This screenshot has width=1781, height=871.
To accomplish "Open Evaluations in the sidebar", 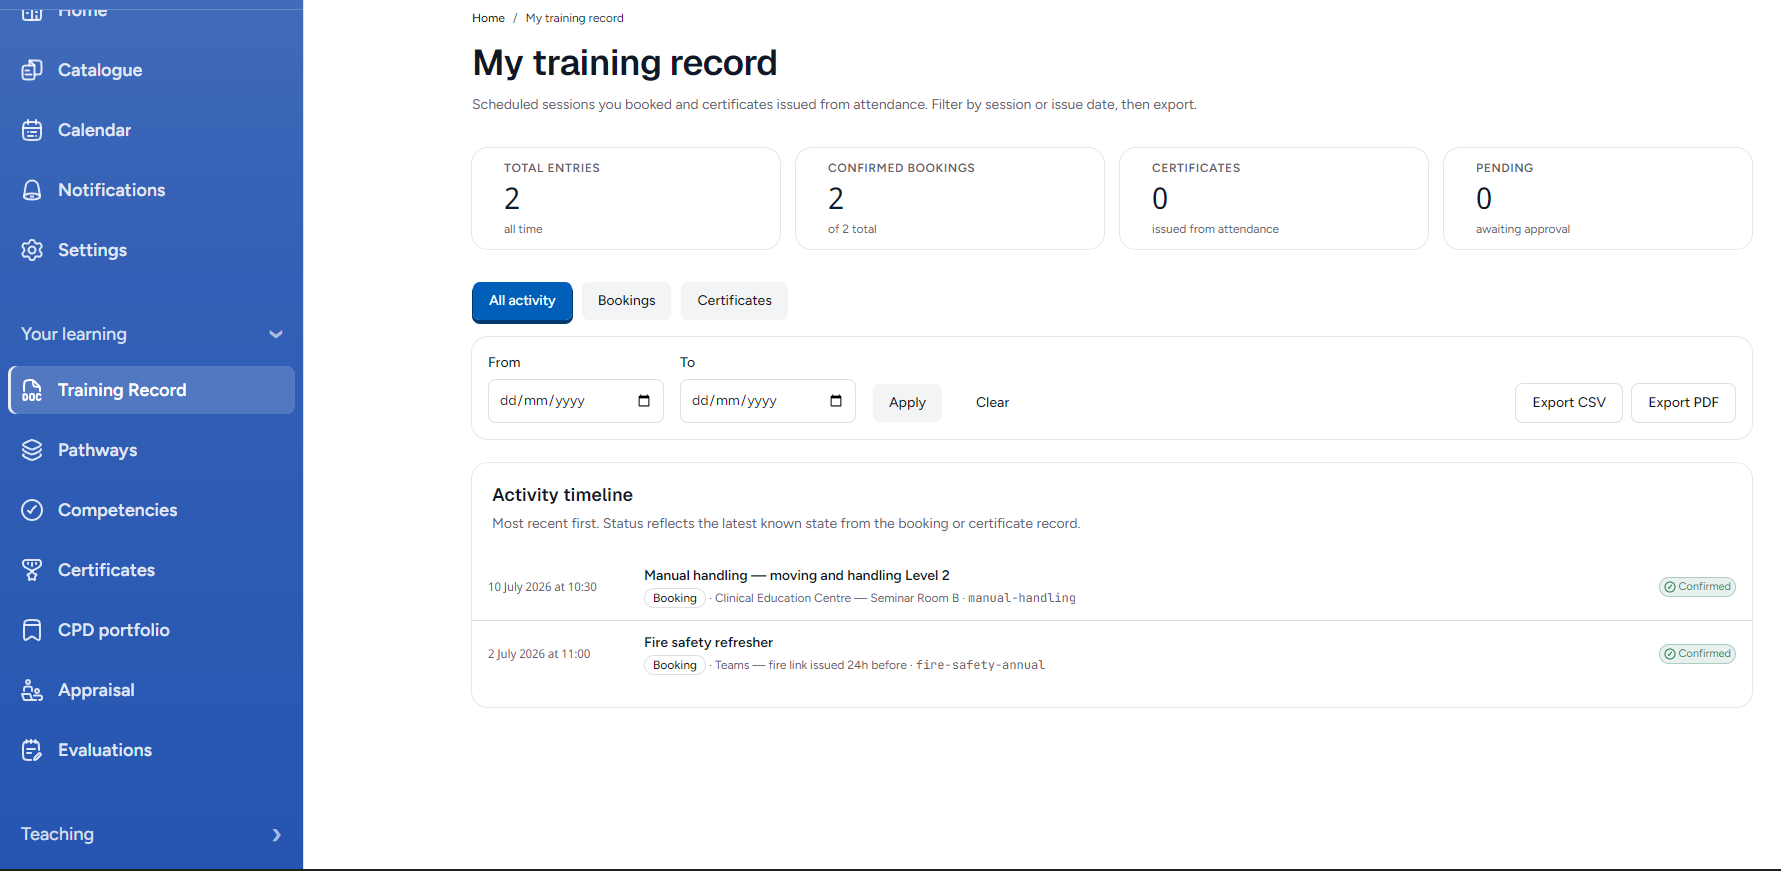I will click(x=152, y=750).
